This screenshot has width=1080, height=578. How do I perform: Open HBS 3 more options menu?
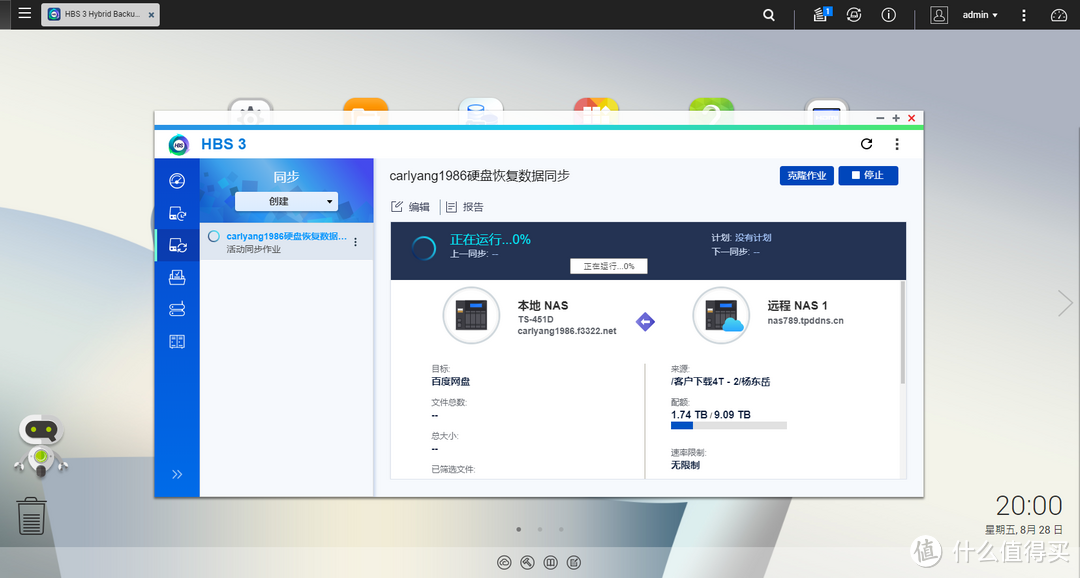[897, 144]
